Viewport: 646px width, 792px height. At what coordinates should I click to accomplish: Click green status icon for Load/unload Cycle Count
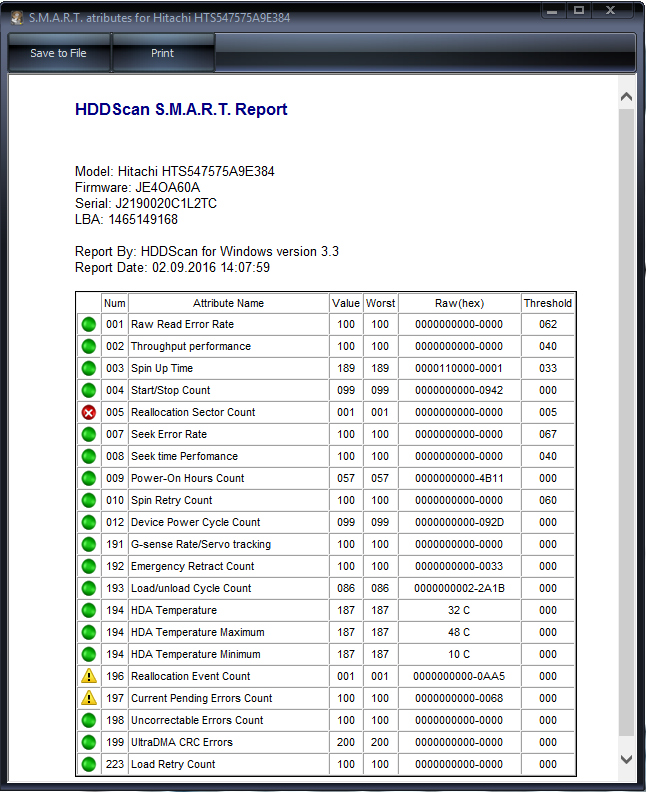click(89, 588)
